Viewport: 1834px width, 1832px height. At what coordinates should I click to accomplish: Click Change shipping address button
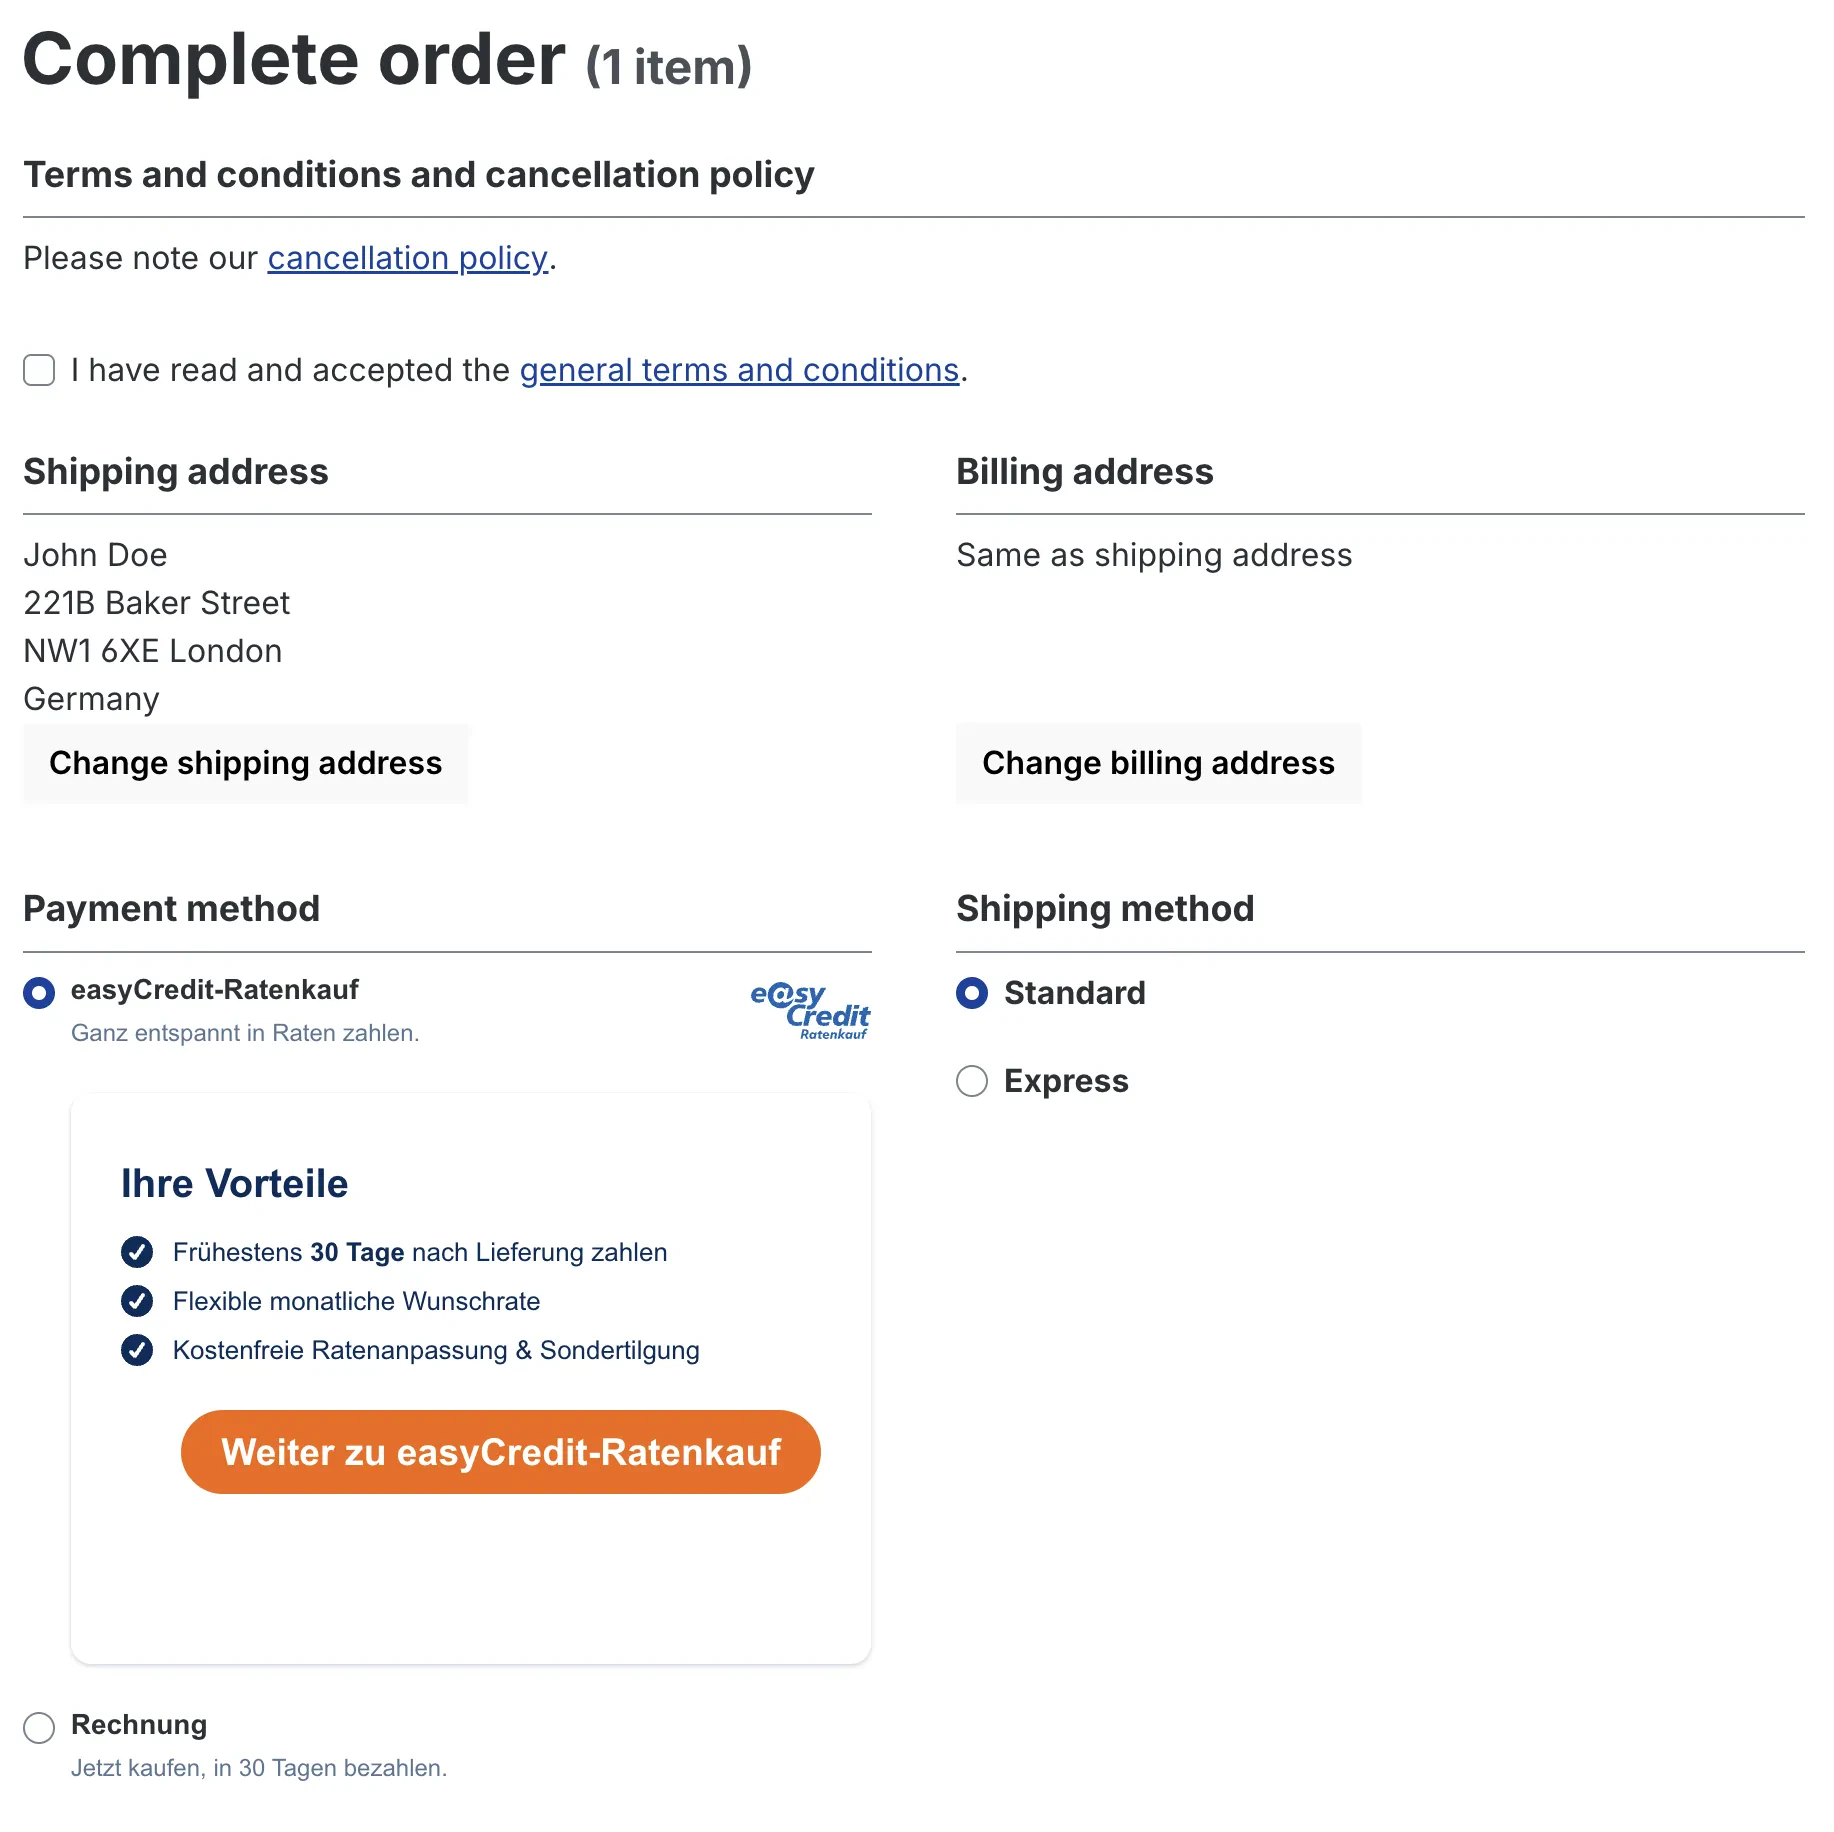point(246,763)
